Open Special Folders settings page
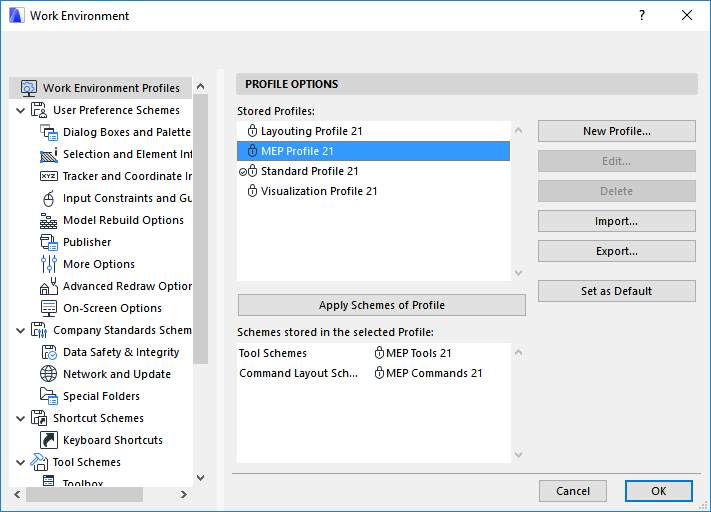 point(101,396)
